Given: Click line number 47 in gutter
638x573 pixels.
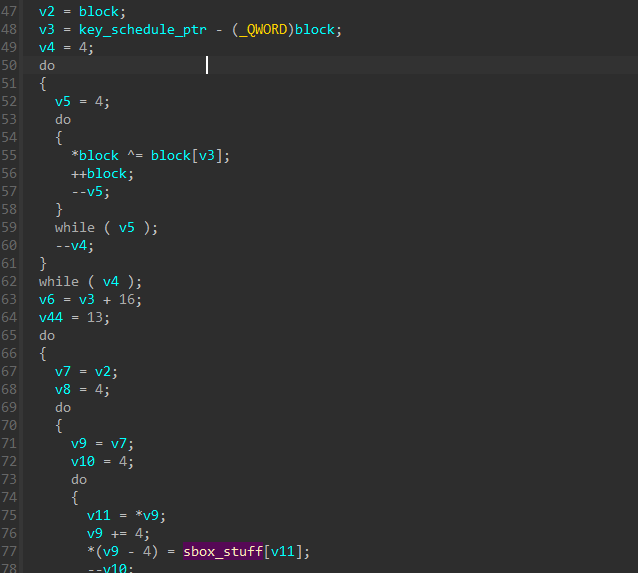Looking at the screenshot, I should pyautogui.click(x=10, y=11).
